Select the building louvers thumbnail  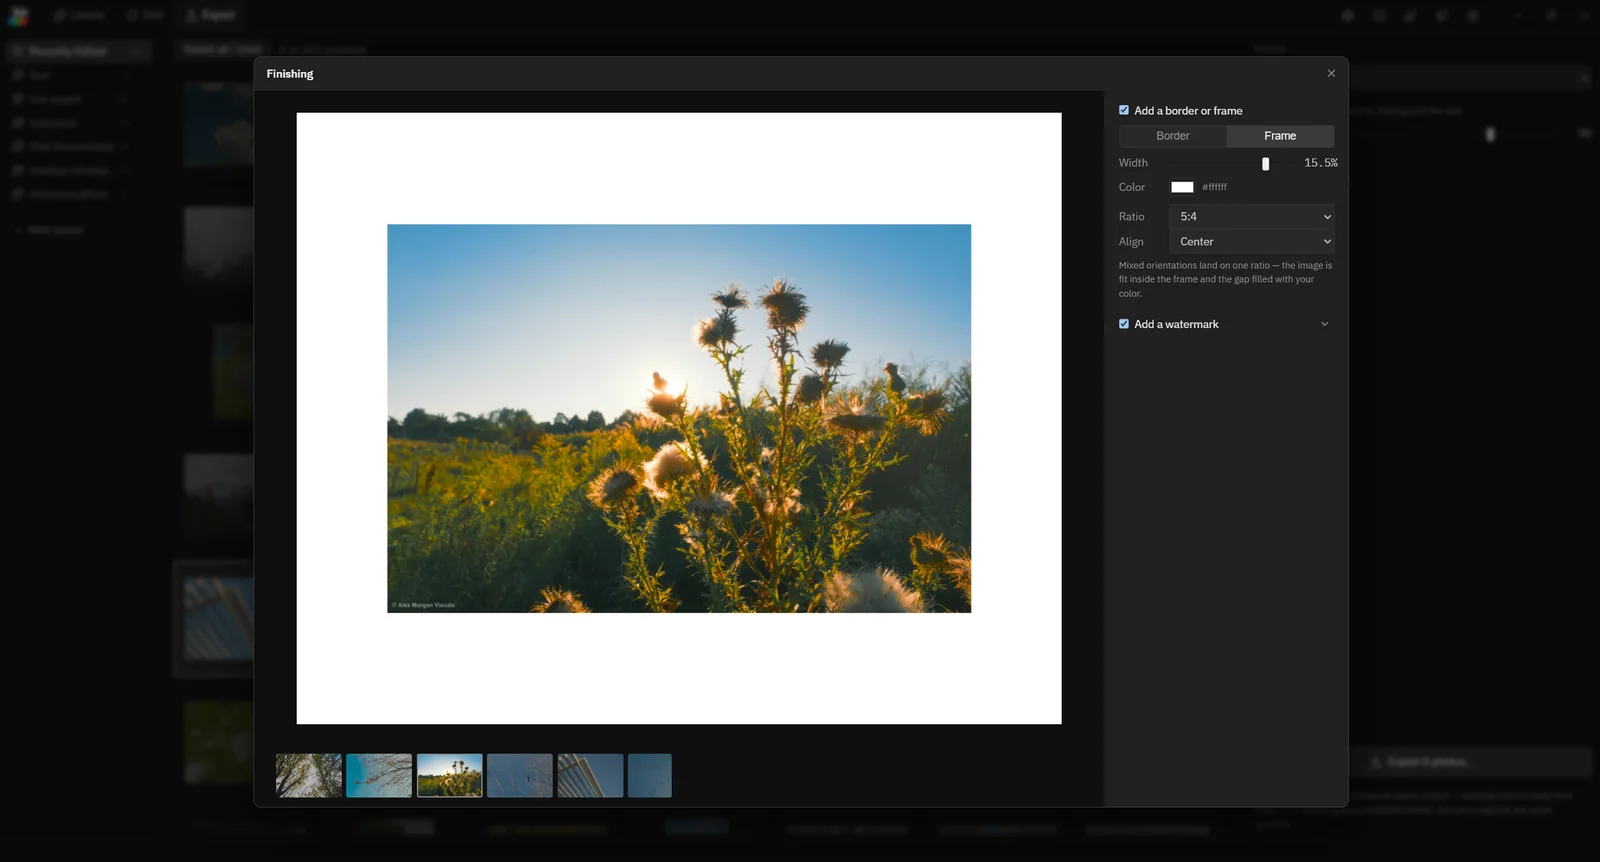pyautogui.click(x=590, y=776)
